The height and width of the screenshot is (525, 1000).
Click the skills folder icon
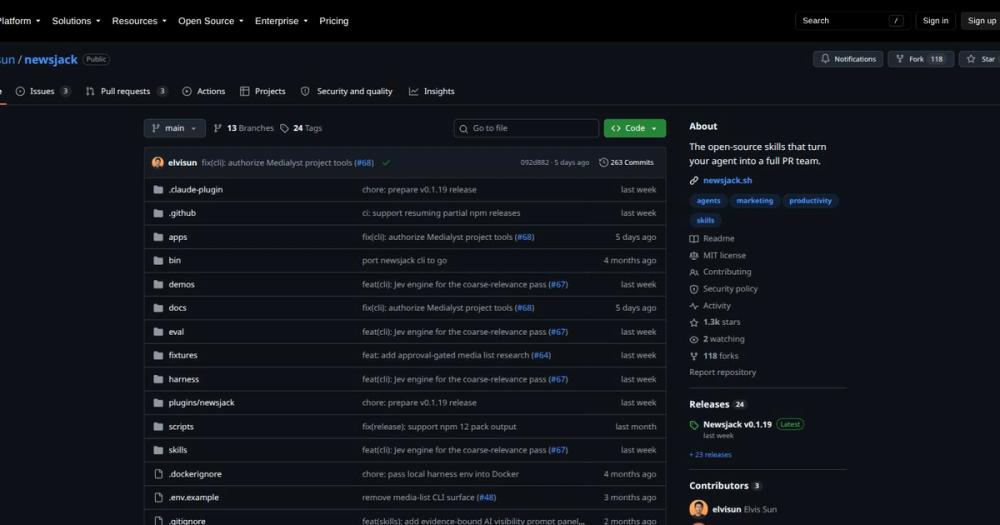point(158,450)
